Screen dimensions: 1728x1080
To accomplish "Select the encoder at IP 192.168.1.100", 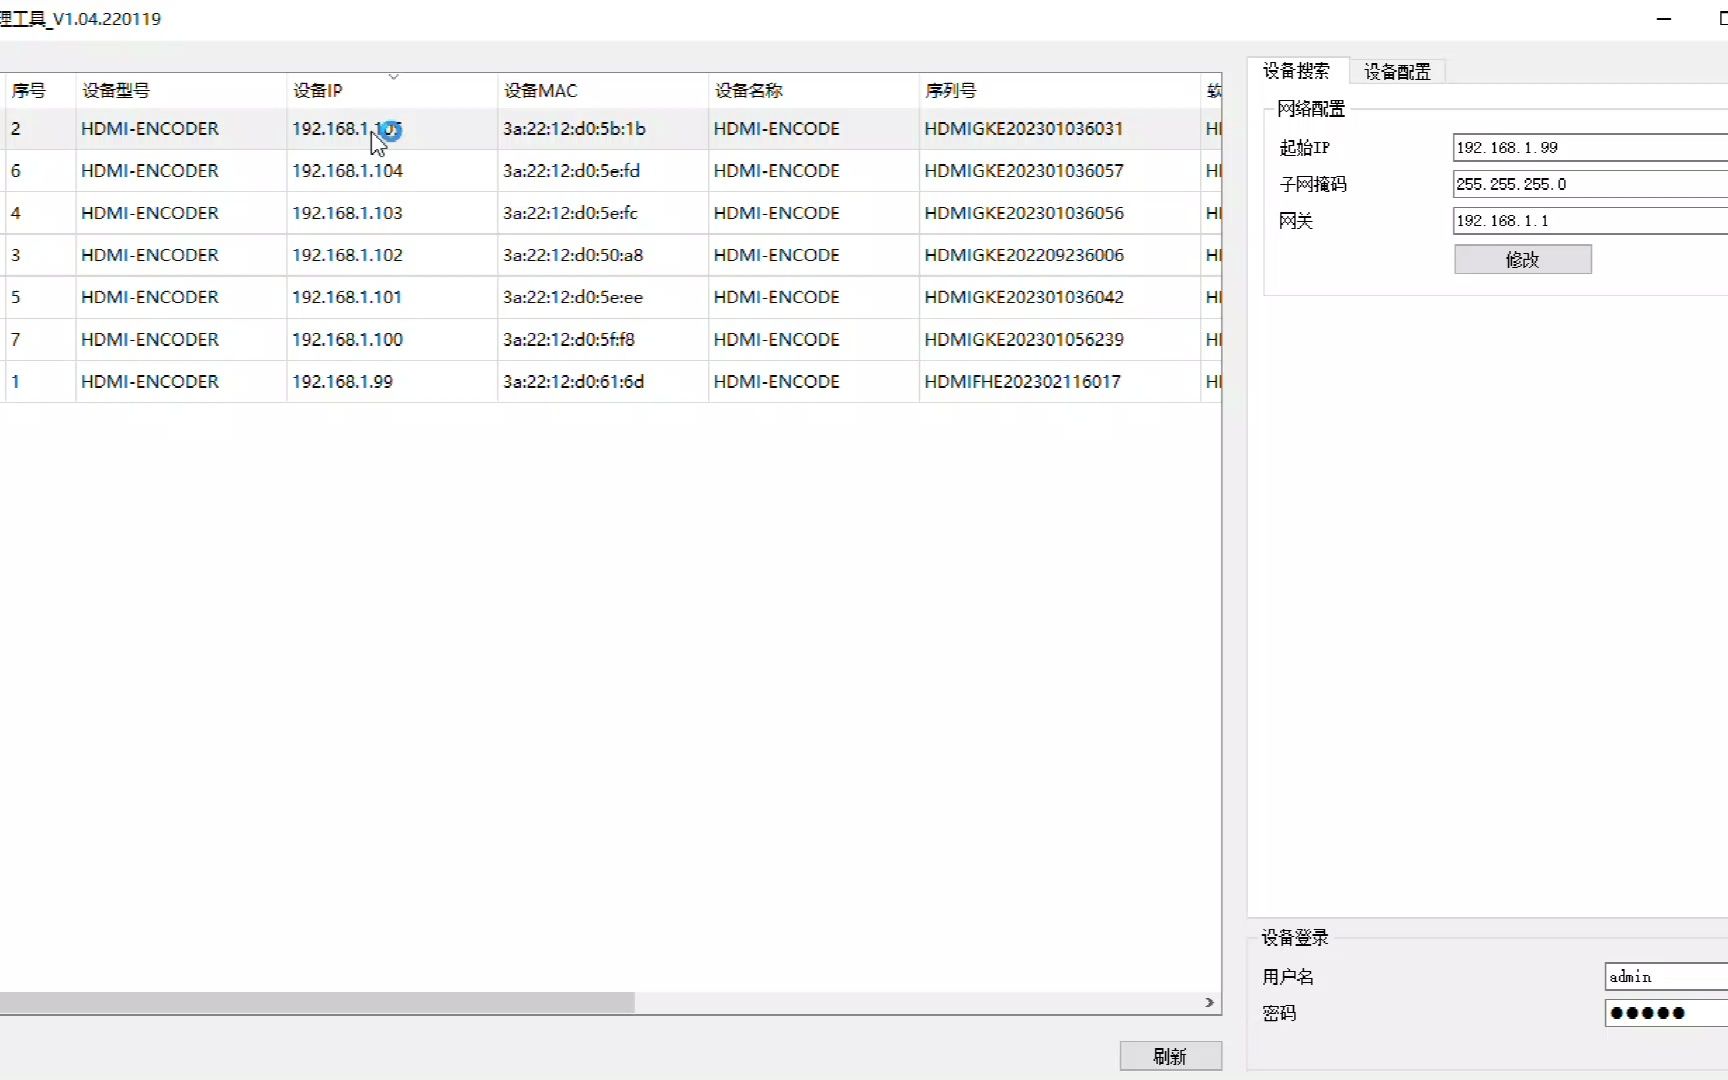I will [347, 339].
